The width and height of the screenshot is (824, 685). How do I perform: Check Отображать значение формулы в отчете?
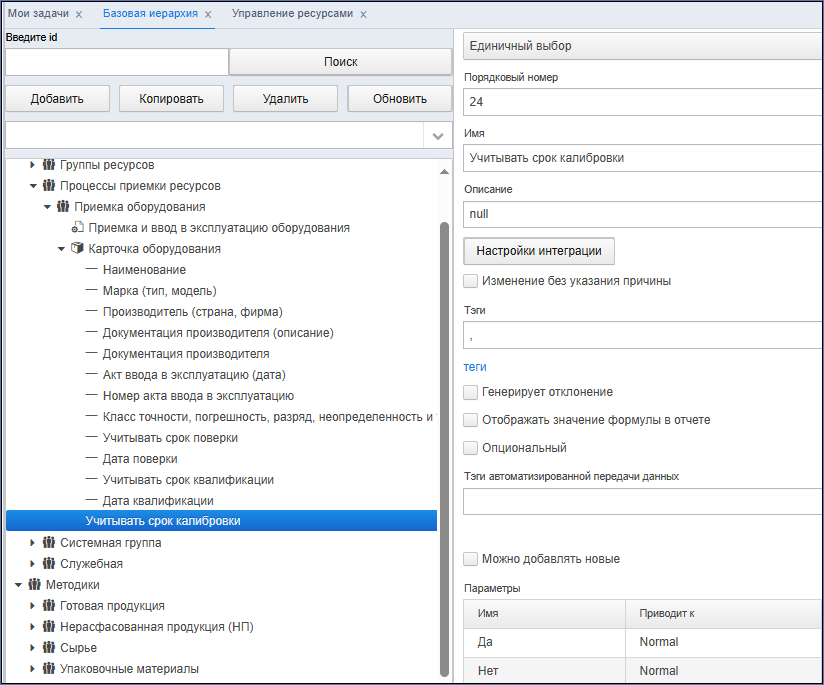coord(470,420)
